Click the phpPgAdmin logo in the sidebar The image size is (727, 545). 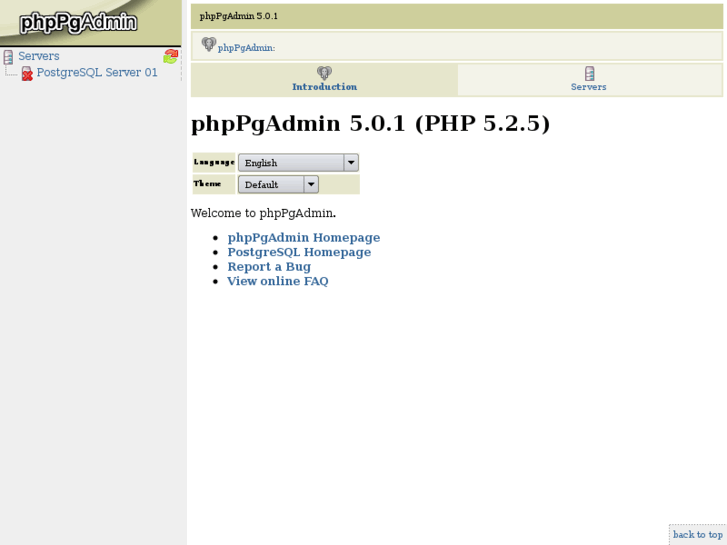78,22
